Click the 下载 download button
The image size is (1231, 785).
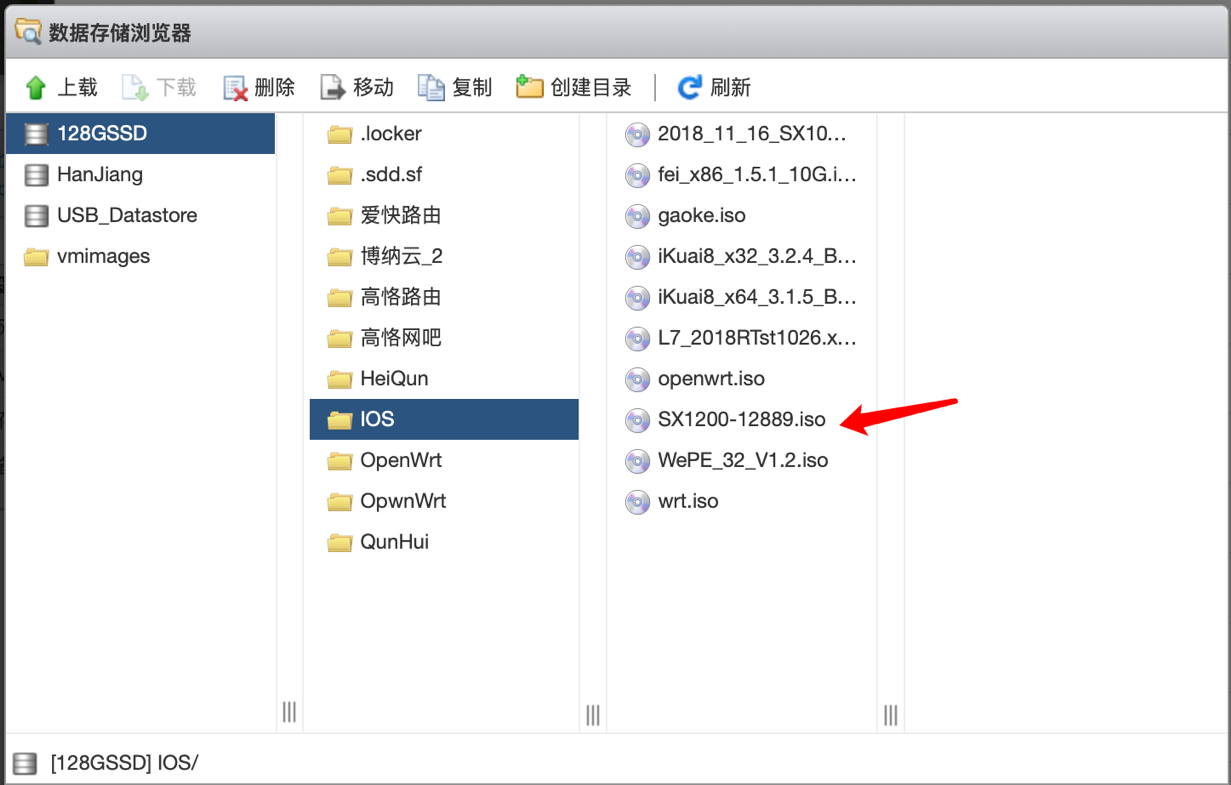tap(159, 88)
